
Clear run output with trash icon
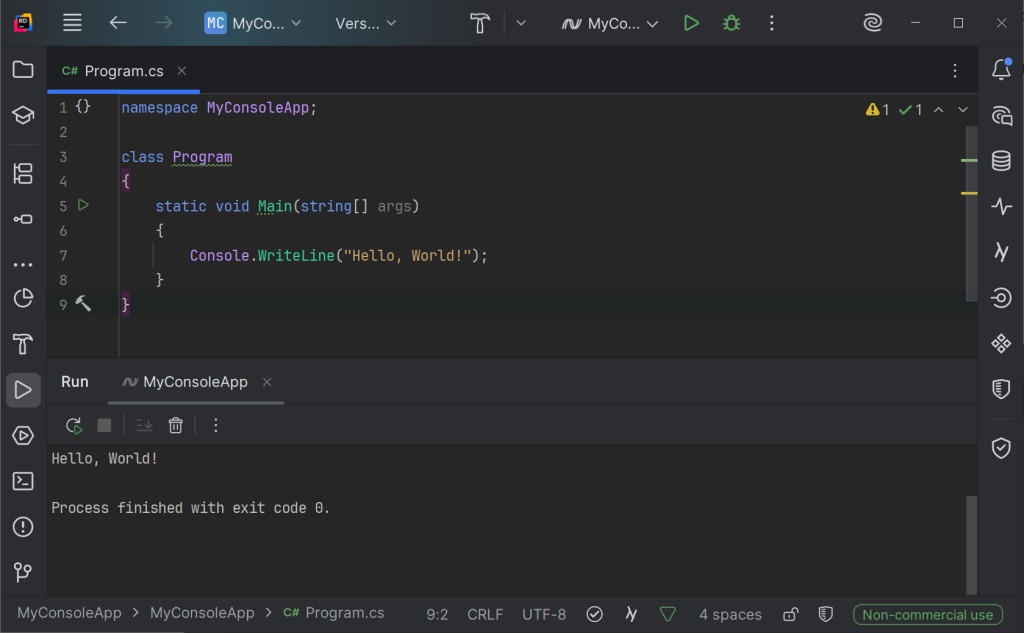pos(176,425)
